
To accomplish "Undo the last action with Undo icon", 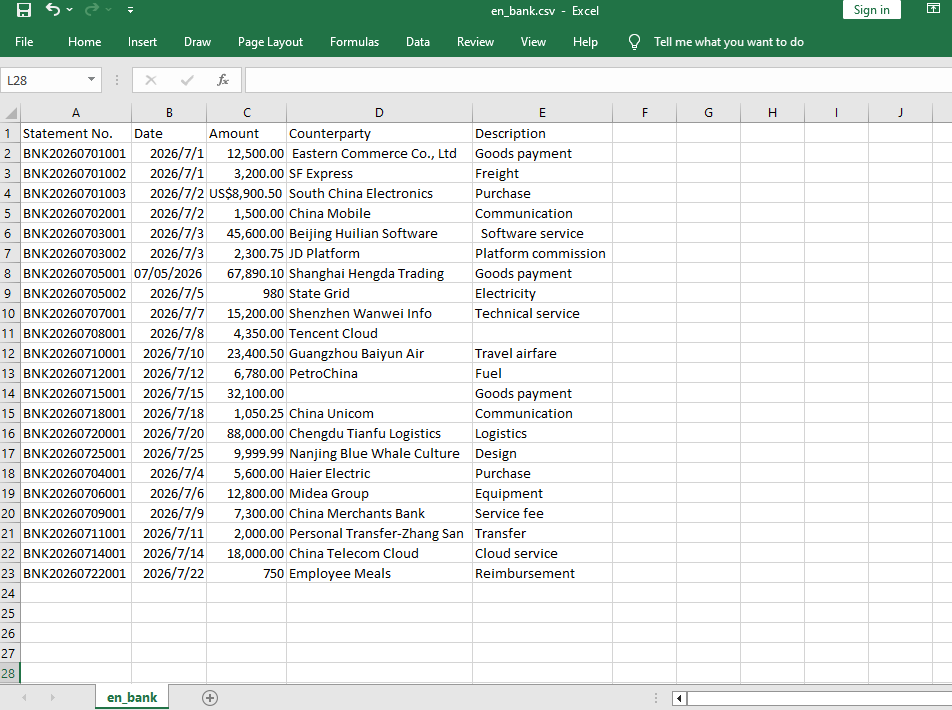I will point(53,10).
